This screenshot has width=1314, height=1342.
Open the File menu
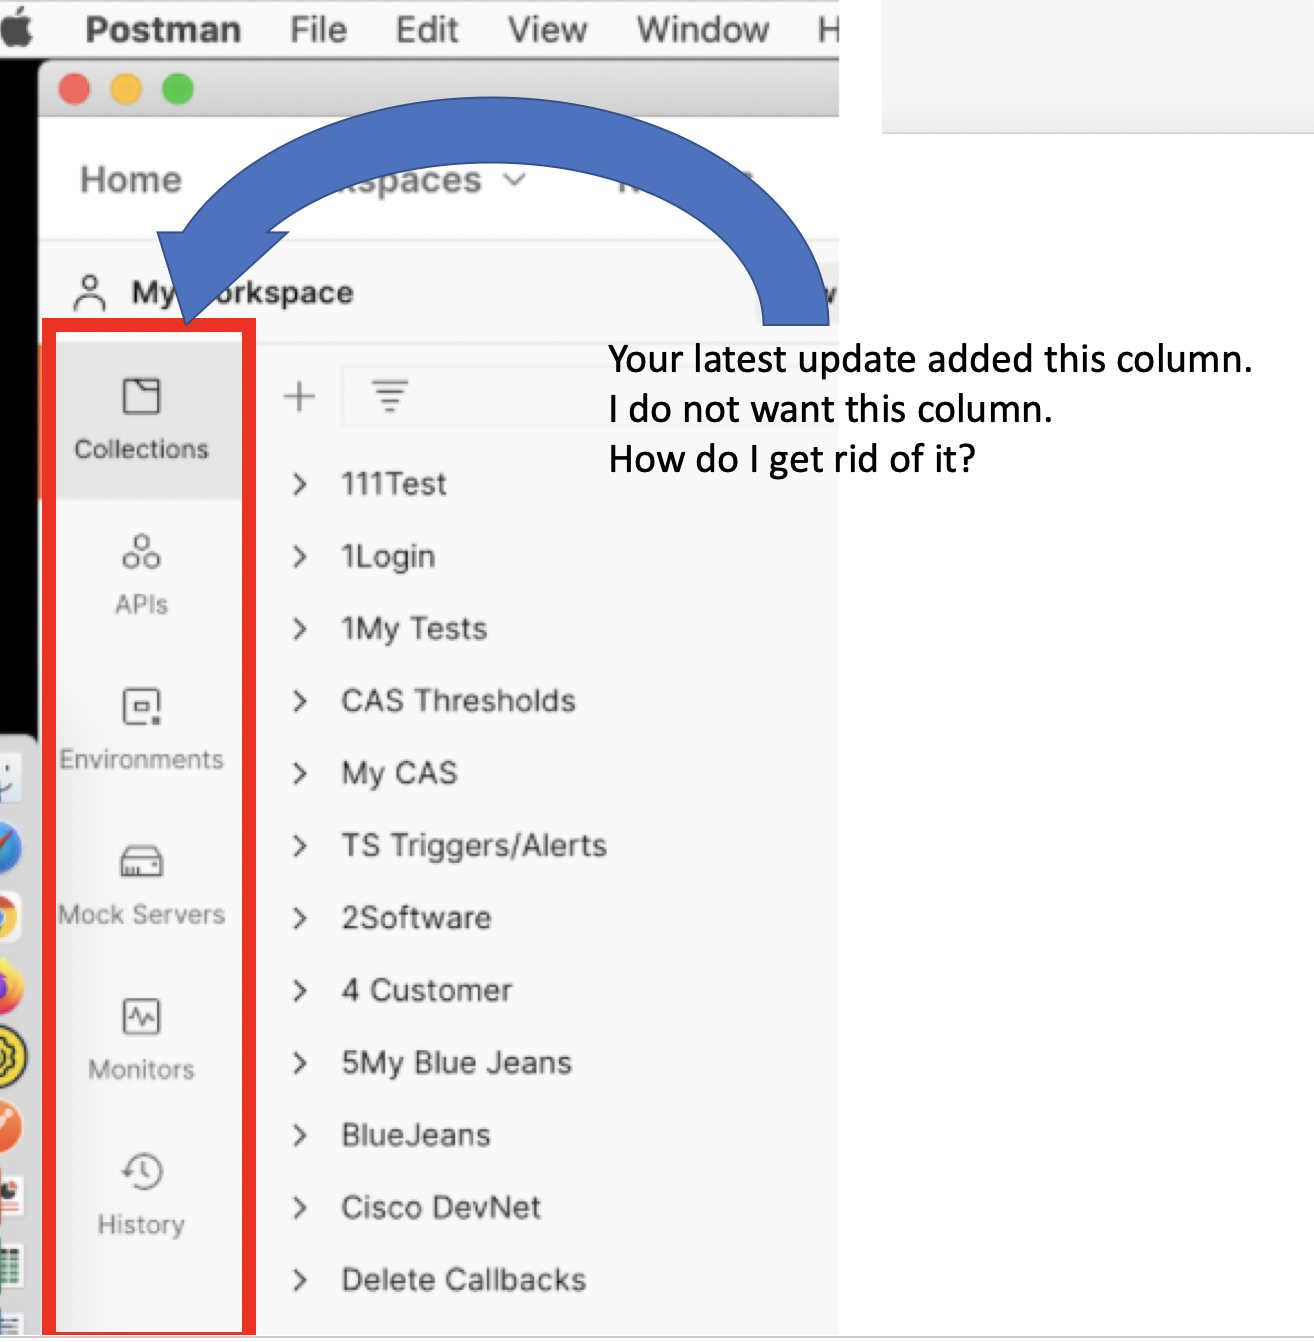tap(317, 29)
